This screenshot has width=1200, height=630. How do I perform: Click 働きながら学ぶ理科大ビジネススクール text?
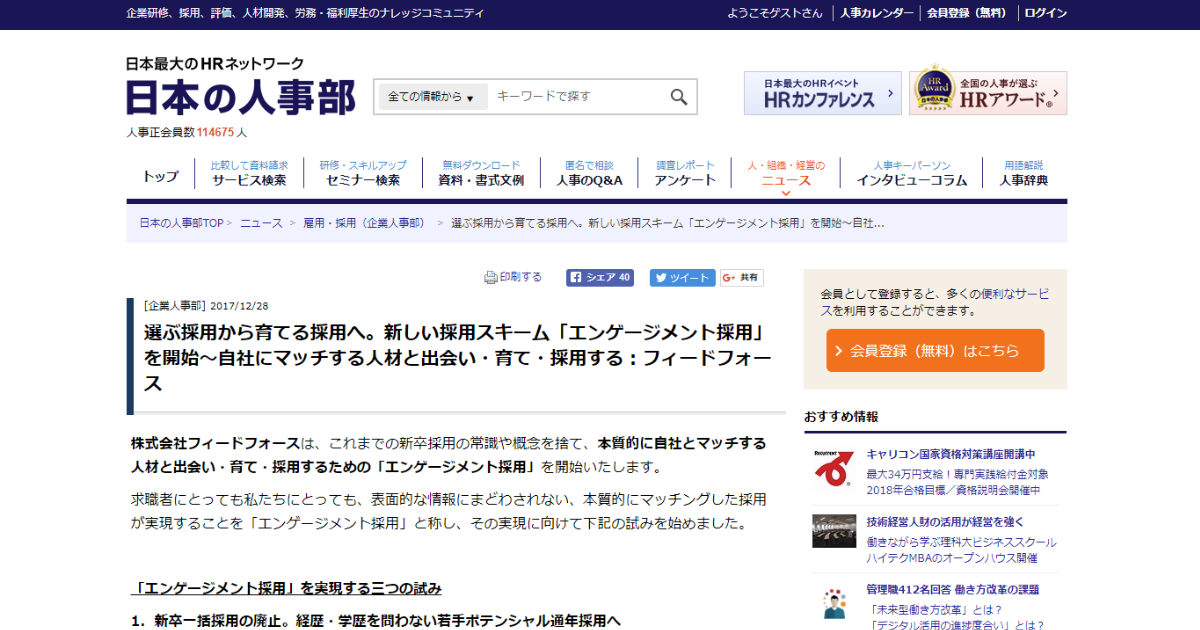pos(961,542)
